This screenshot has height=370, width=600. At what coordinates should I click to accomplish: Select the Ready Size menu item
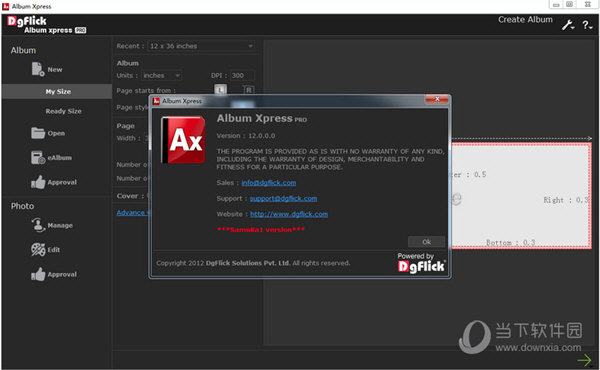coord(63,111)
